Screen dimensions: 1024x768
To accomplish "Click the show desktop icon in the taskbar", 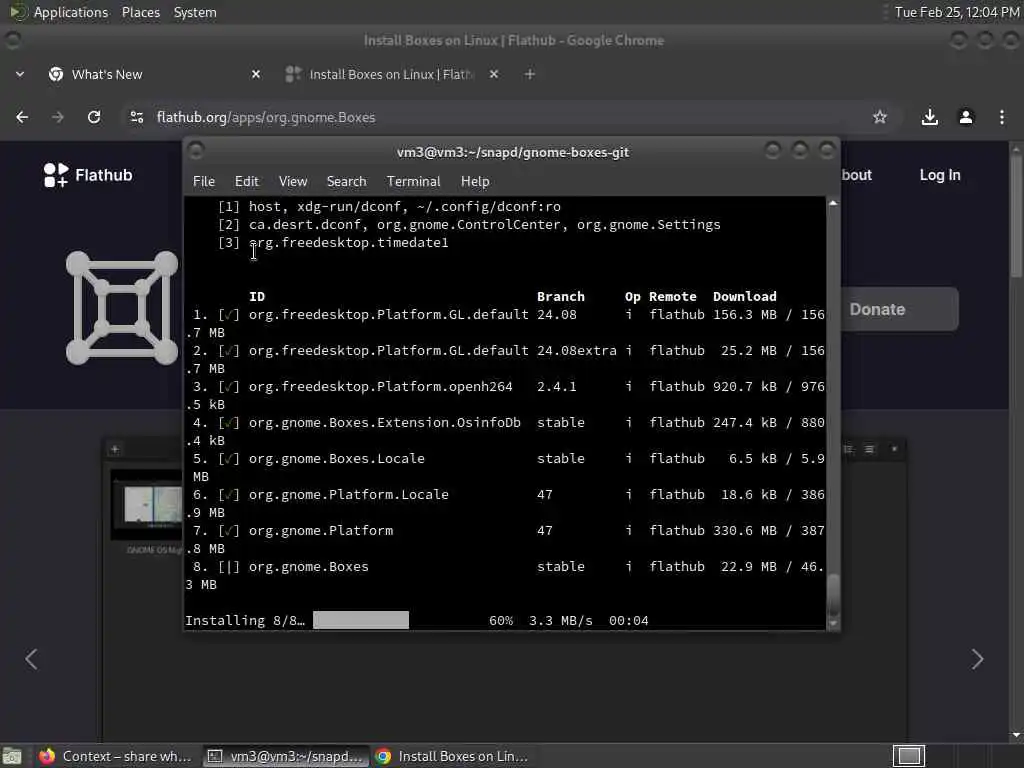I will point(12,756).
